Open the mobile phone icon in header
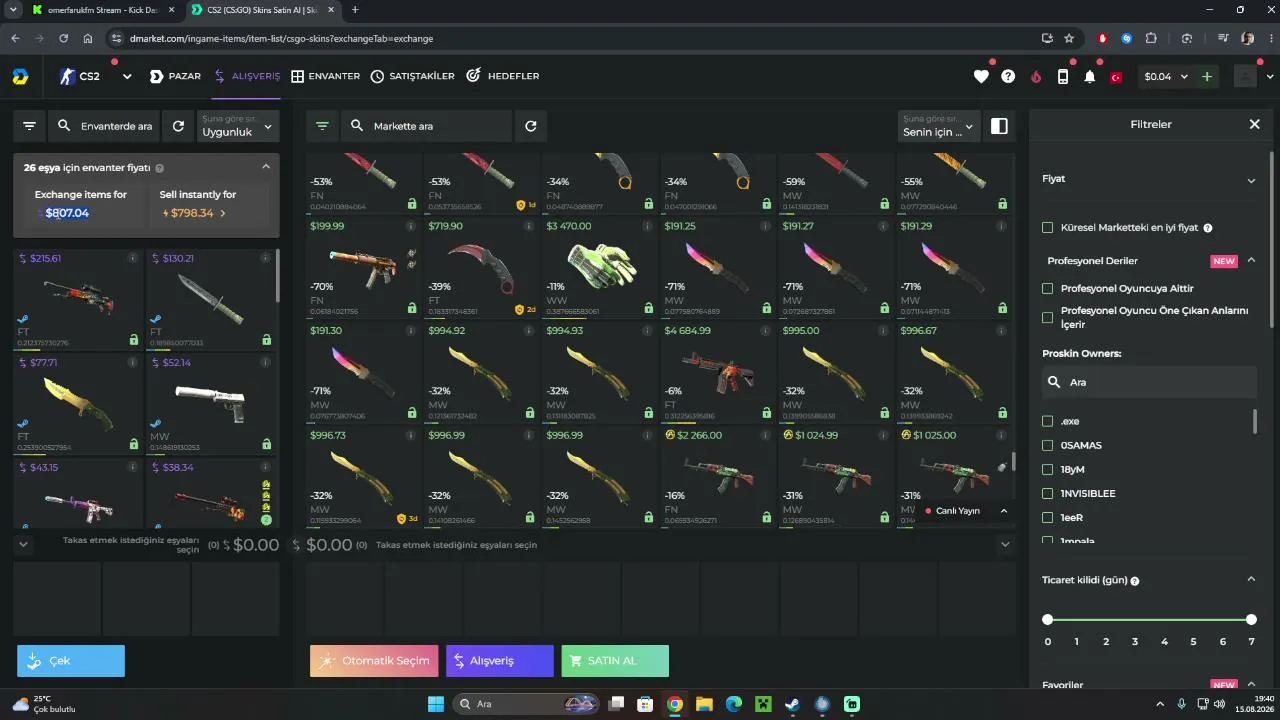The height and width of the screenshot is (720, 1280). [x=1063, y=77]
